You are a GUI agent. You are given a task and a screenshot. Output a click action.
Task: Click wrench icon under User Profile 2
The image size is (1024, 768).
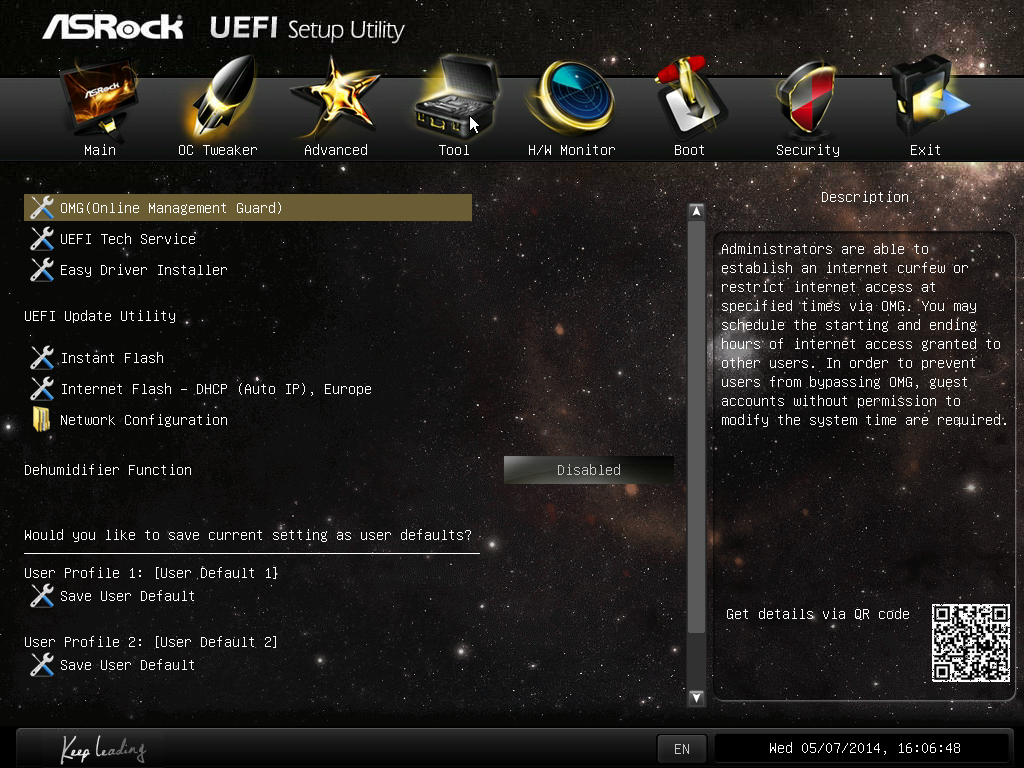[x=42, y=665]
